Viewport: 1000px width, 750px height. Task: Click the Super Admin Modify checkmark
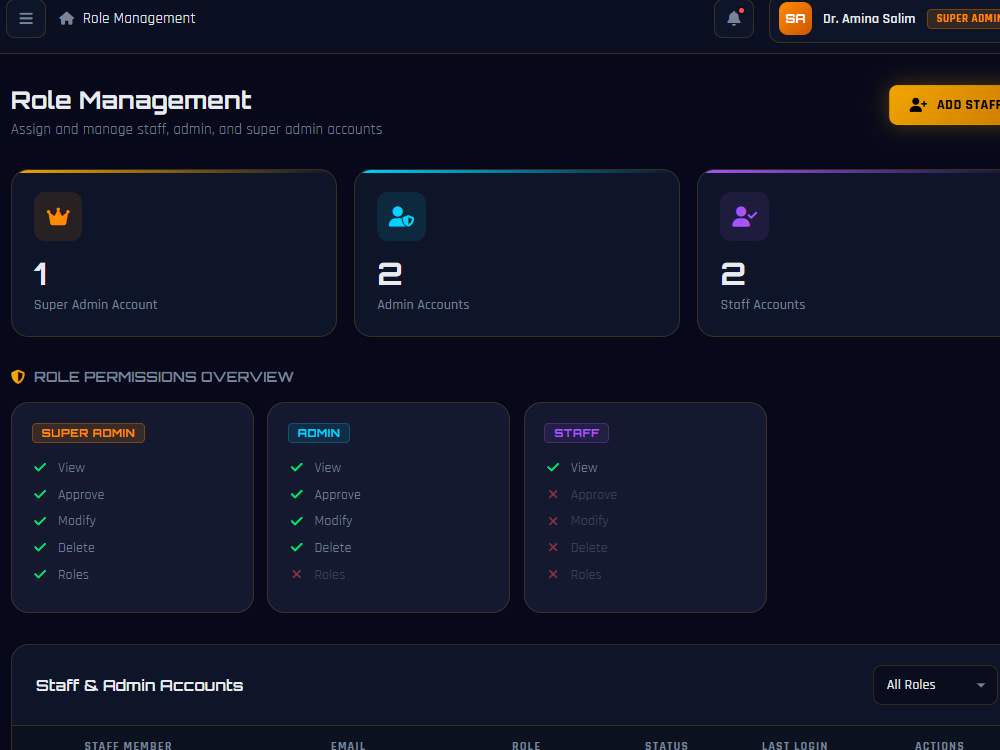(x=40, y=521)
